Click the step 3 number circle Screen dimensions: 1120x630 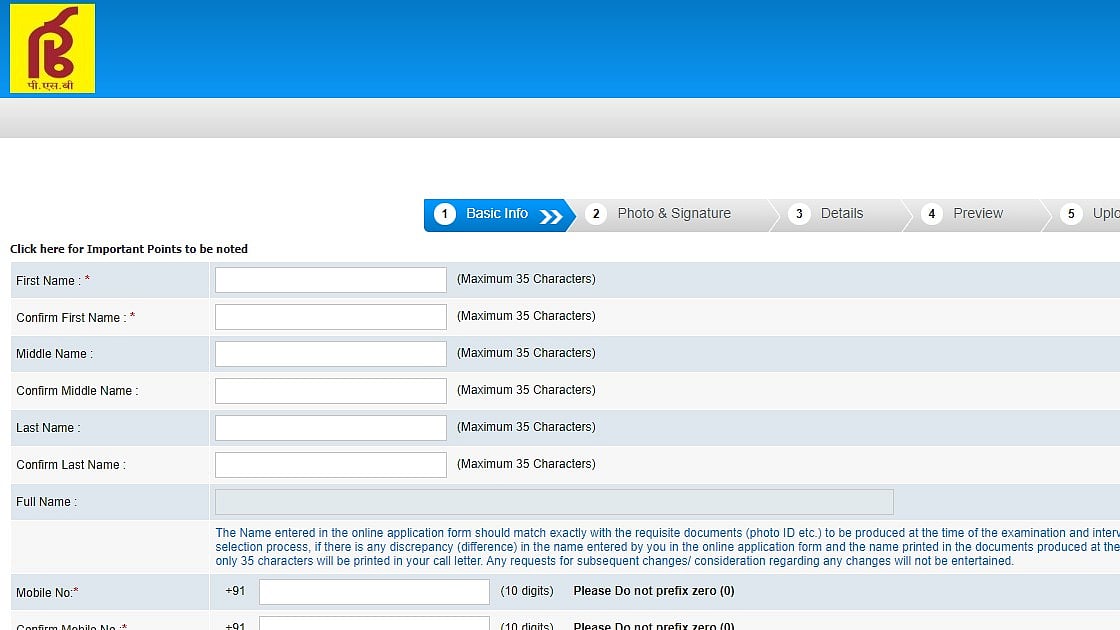(x=799, y=214)
